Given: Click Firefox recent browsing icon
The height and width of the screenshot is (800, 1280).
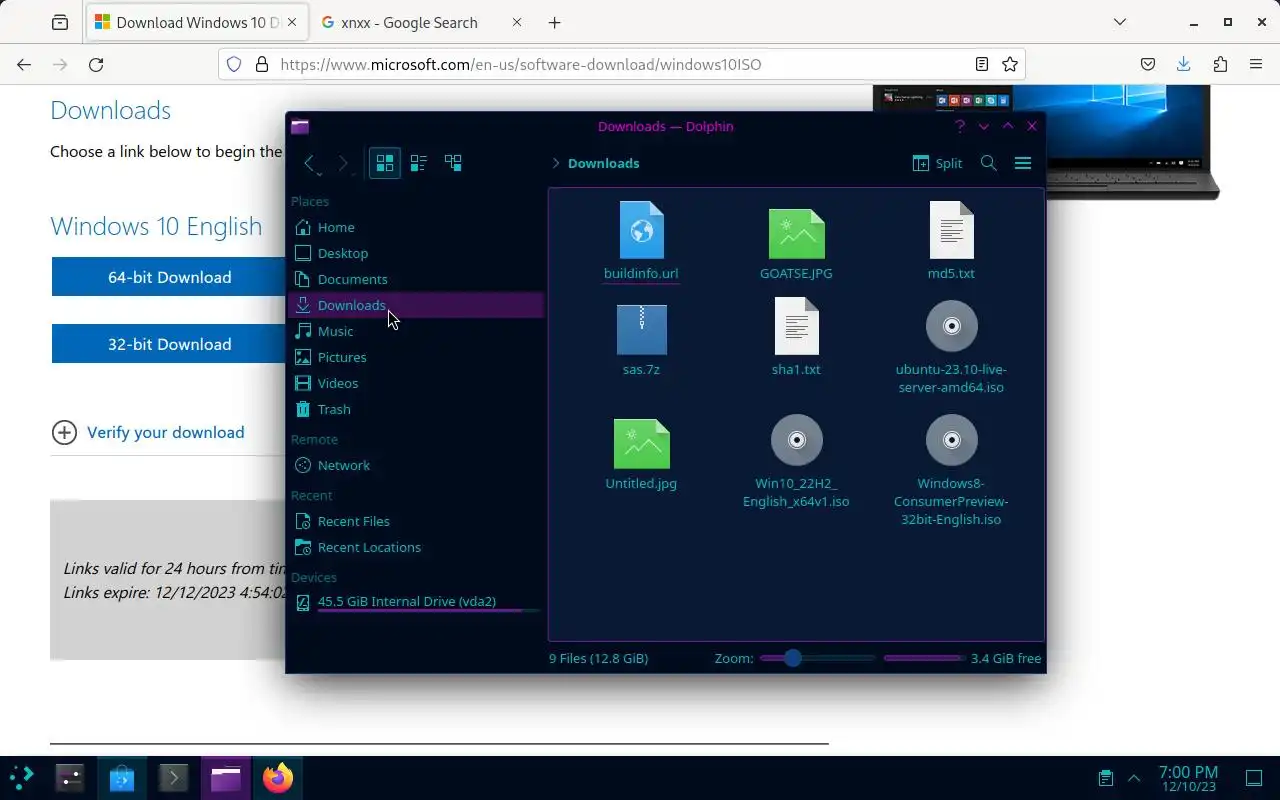Looking at the screenshot, I should 60,22.
